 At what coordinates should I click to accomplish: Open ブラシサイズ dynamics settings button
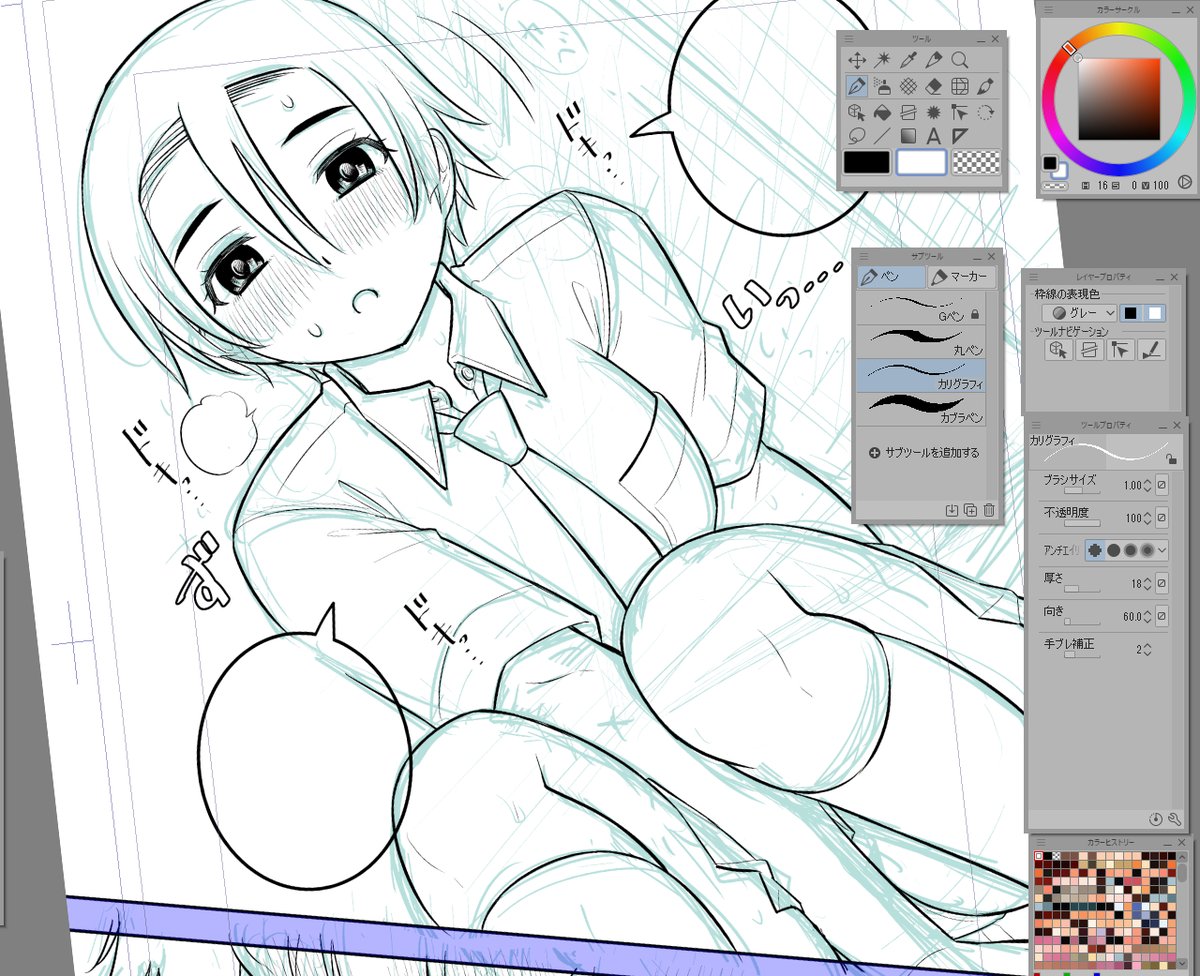pyautogui.click(x=1162, y=486)
